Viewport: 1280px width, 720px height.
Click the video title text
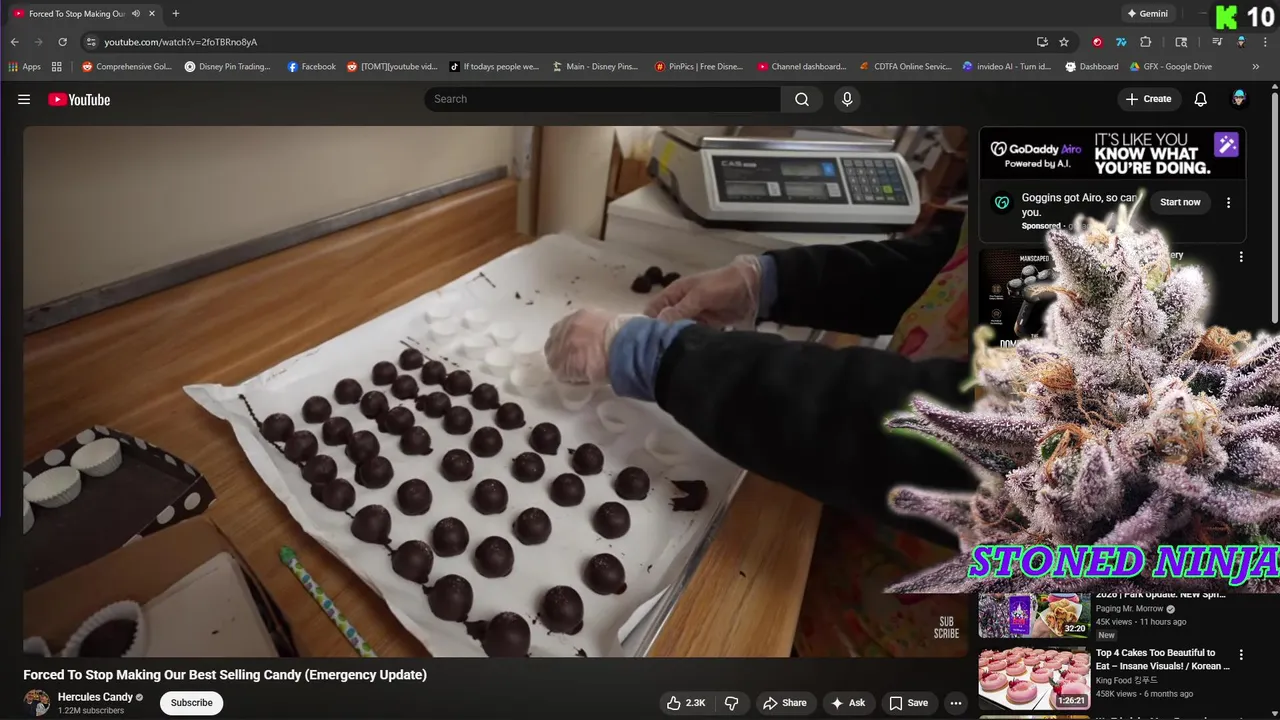225,675
